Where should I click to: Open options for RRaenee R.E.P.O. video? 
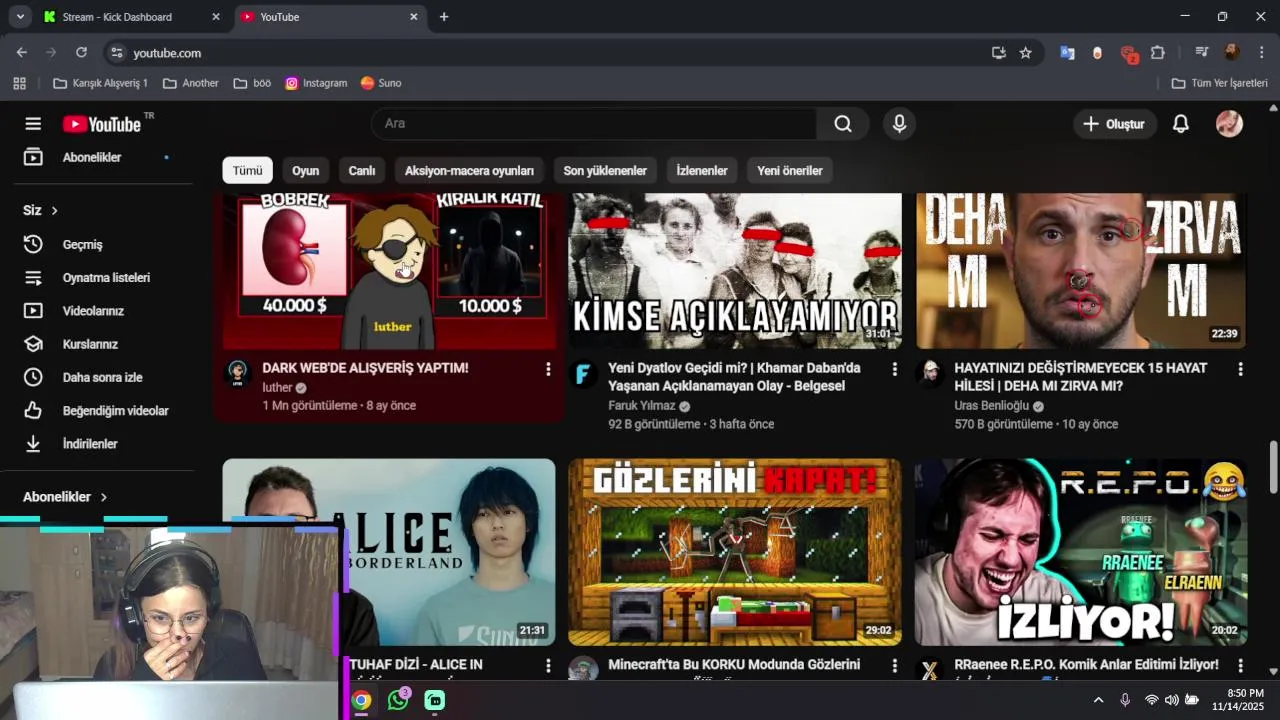coord(1240,665)
